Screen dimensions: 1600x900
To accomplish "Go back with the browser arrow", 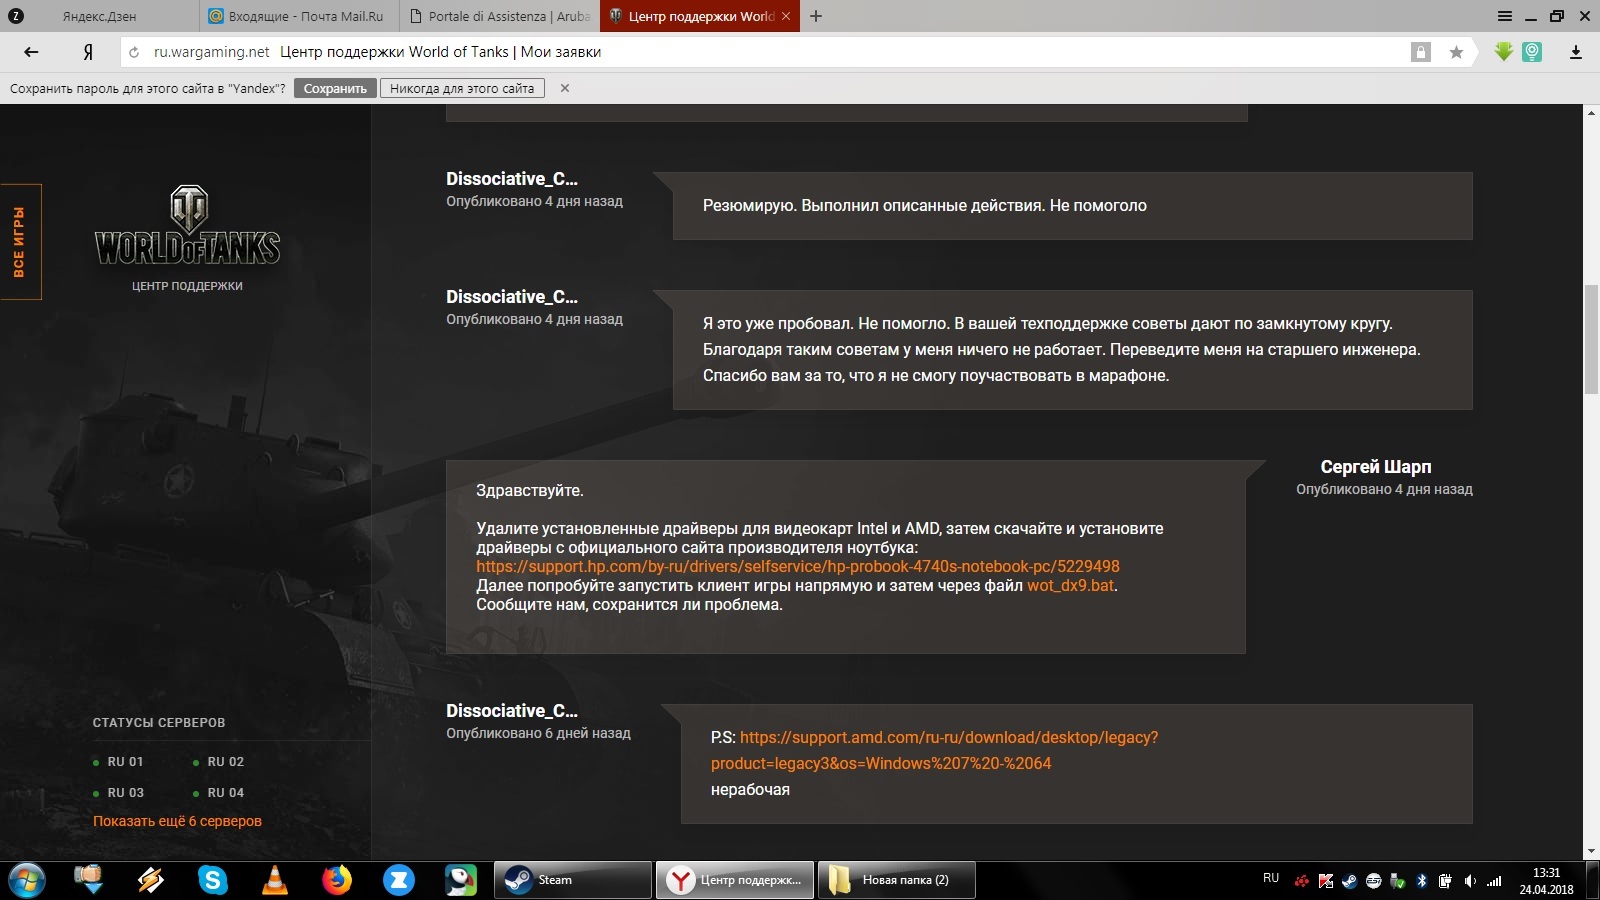I will click(31, 52).
